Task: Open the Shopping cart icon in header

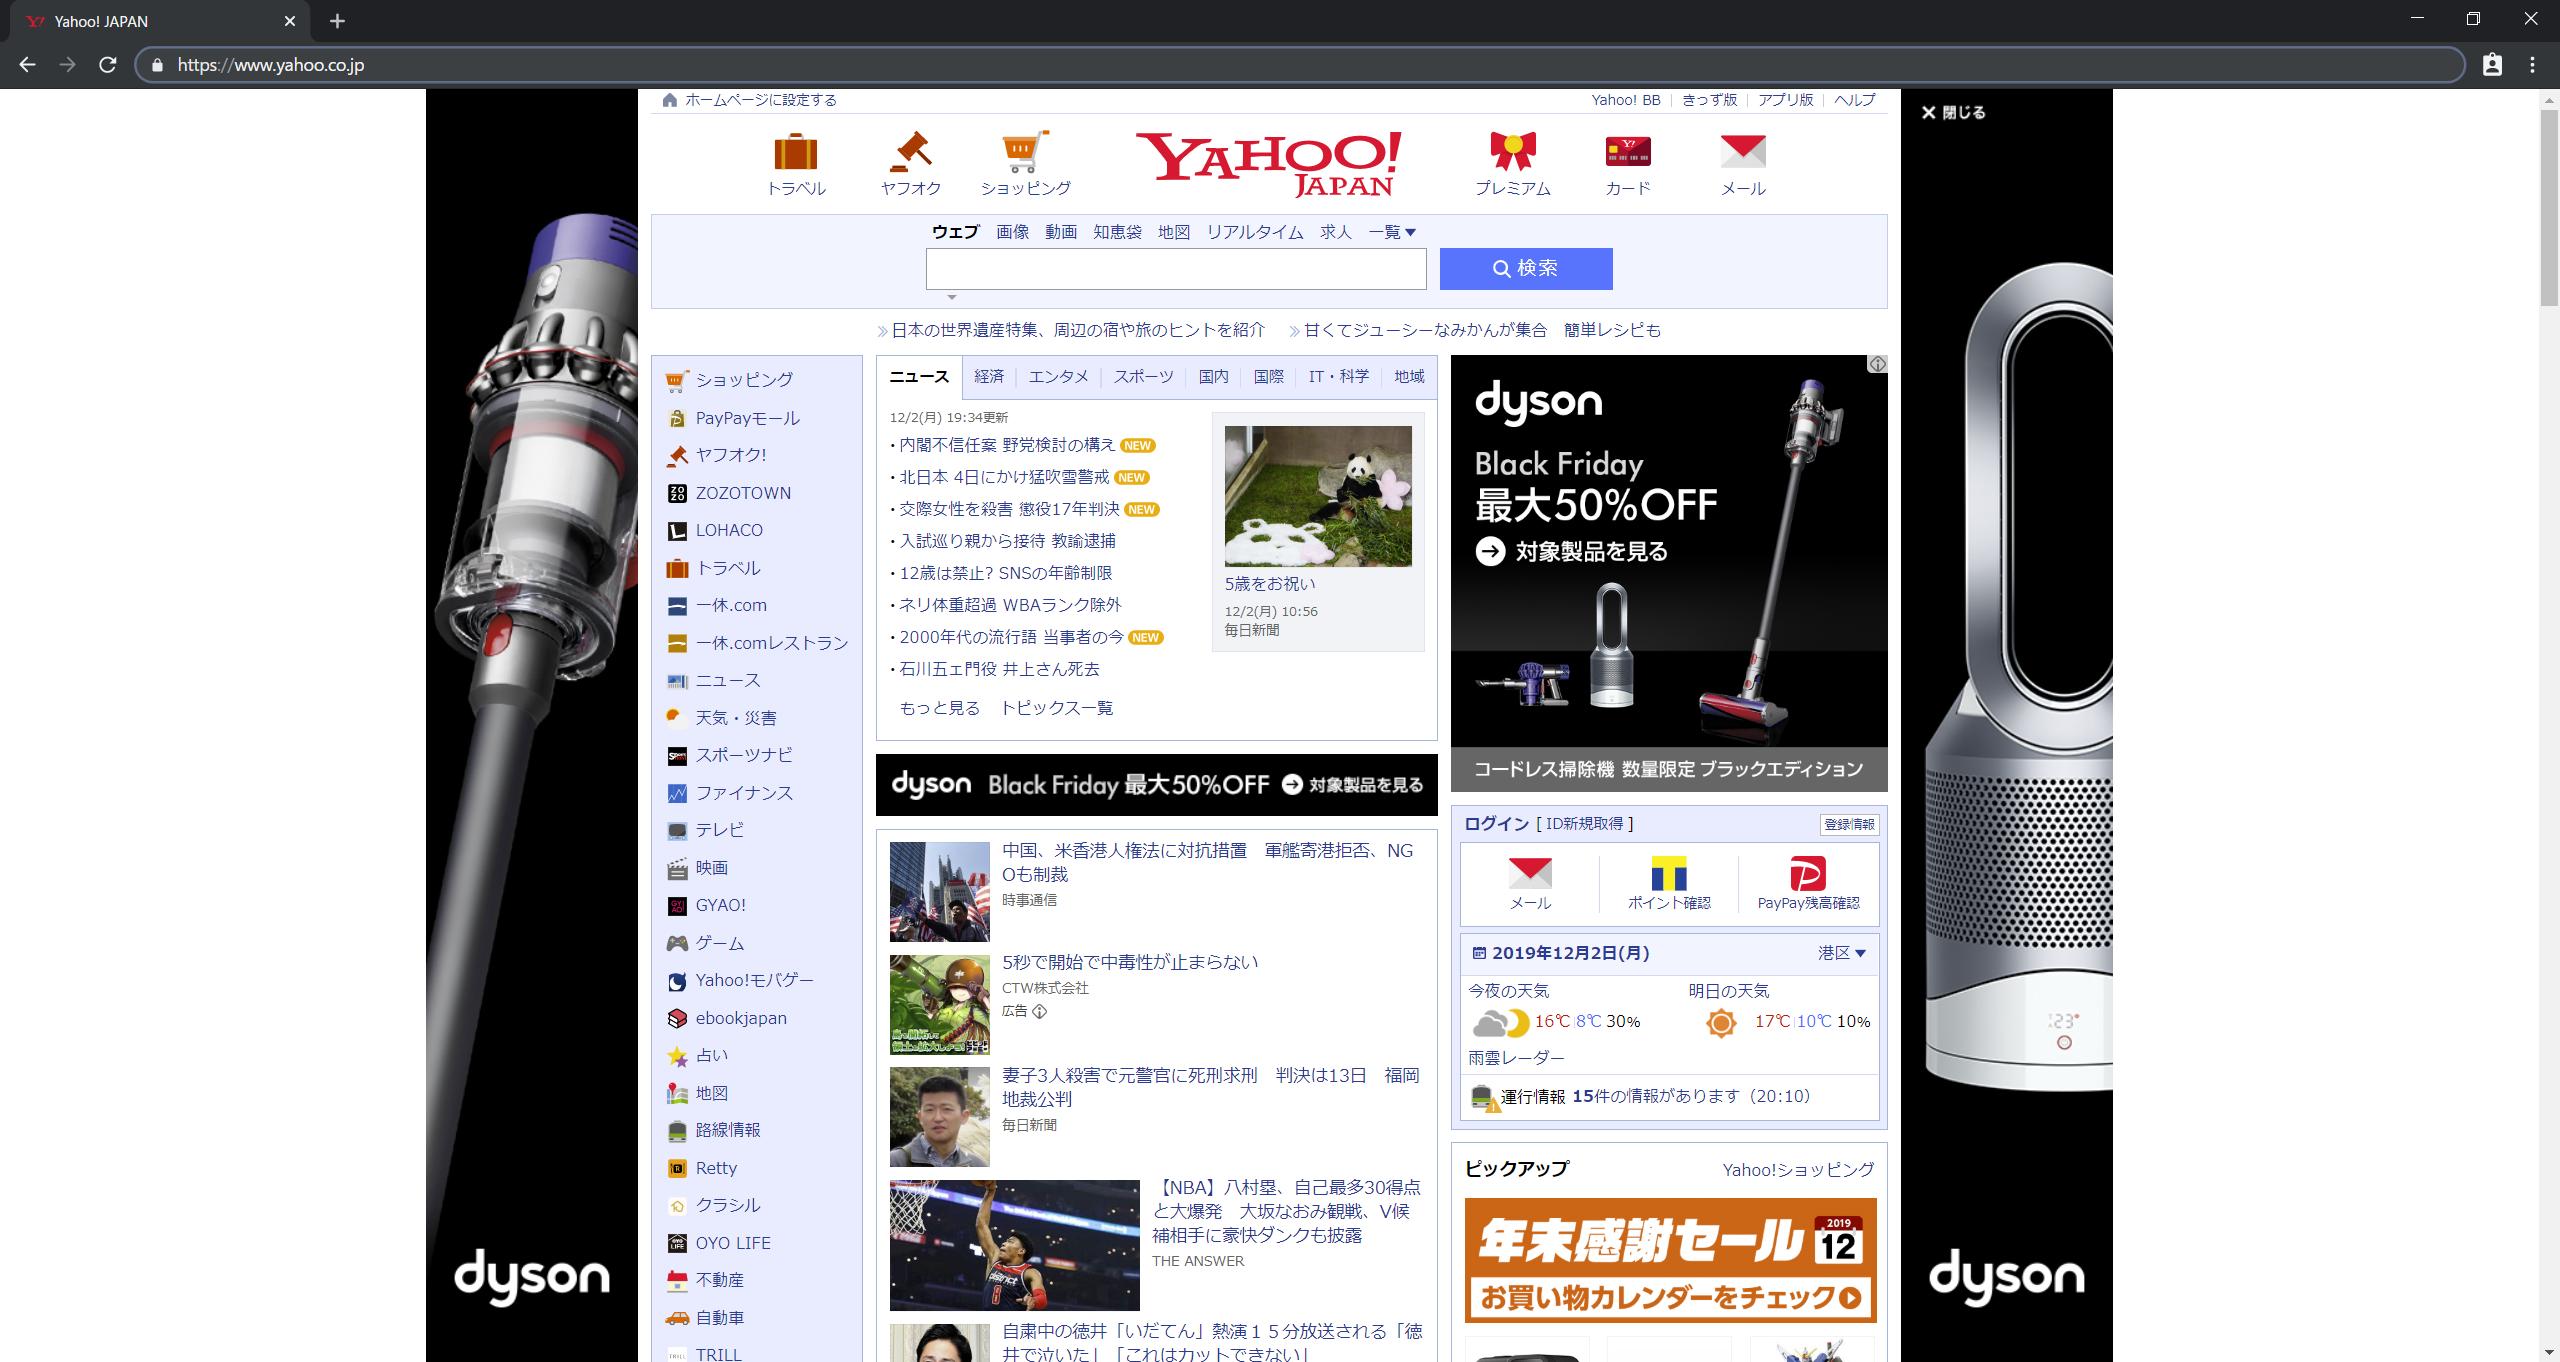Action: coord(1025,152)
